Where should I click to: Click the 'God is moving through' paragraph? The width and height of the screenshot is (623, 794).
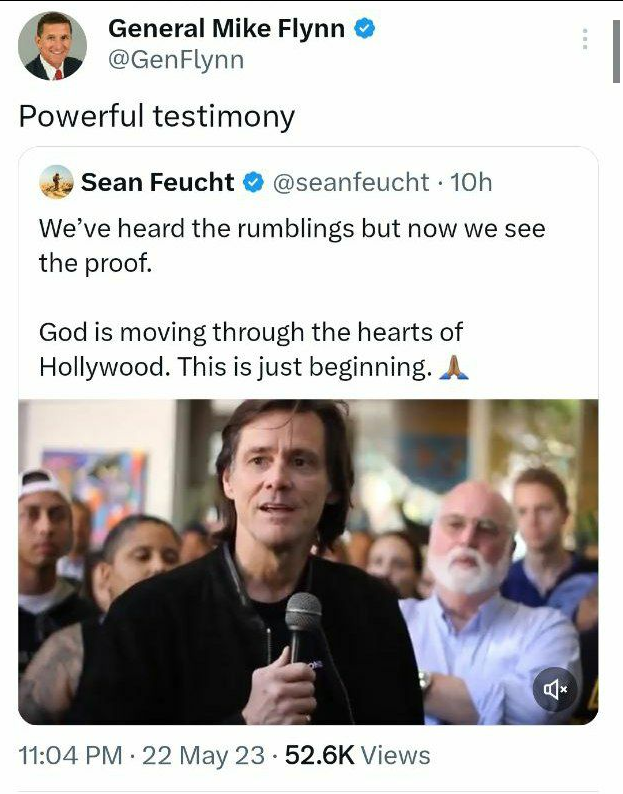pyautogui.click(x=251, y=350)
